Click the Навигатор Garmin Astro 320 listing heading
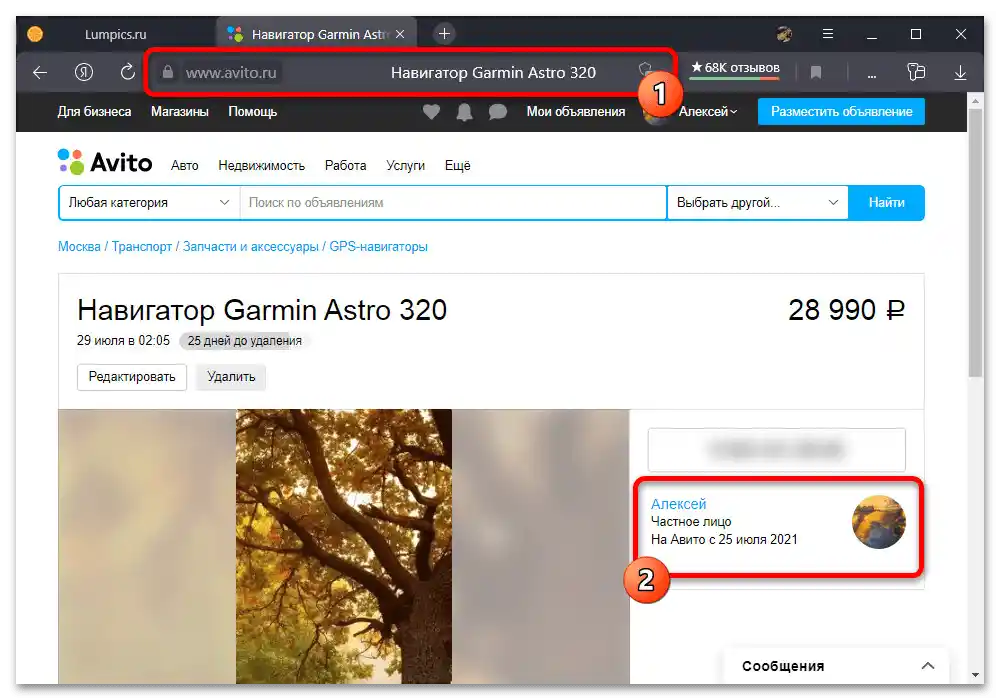The image size is (1000, 700). point(262,311)
